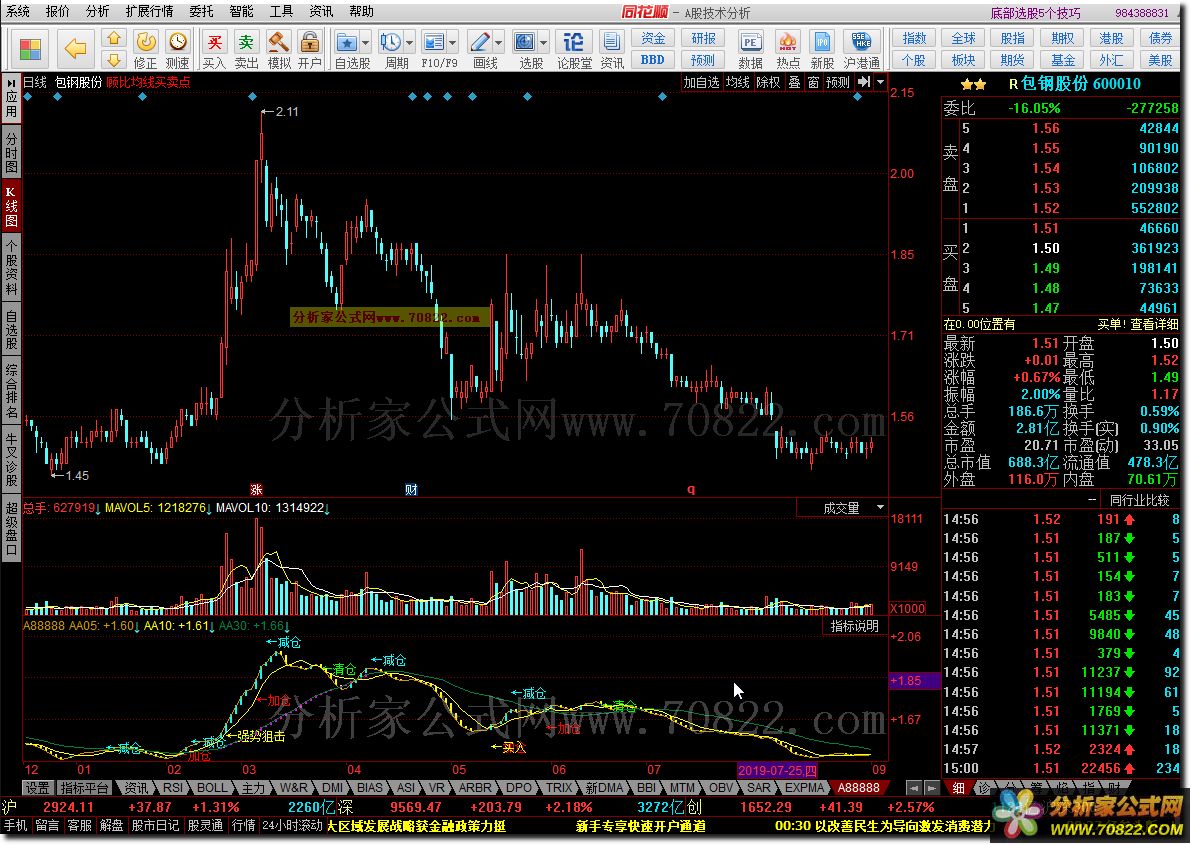The image size is (1192, 845).
Task: Open the 热点 hot topics flame icon
Action: coord(788,49)
